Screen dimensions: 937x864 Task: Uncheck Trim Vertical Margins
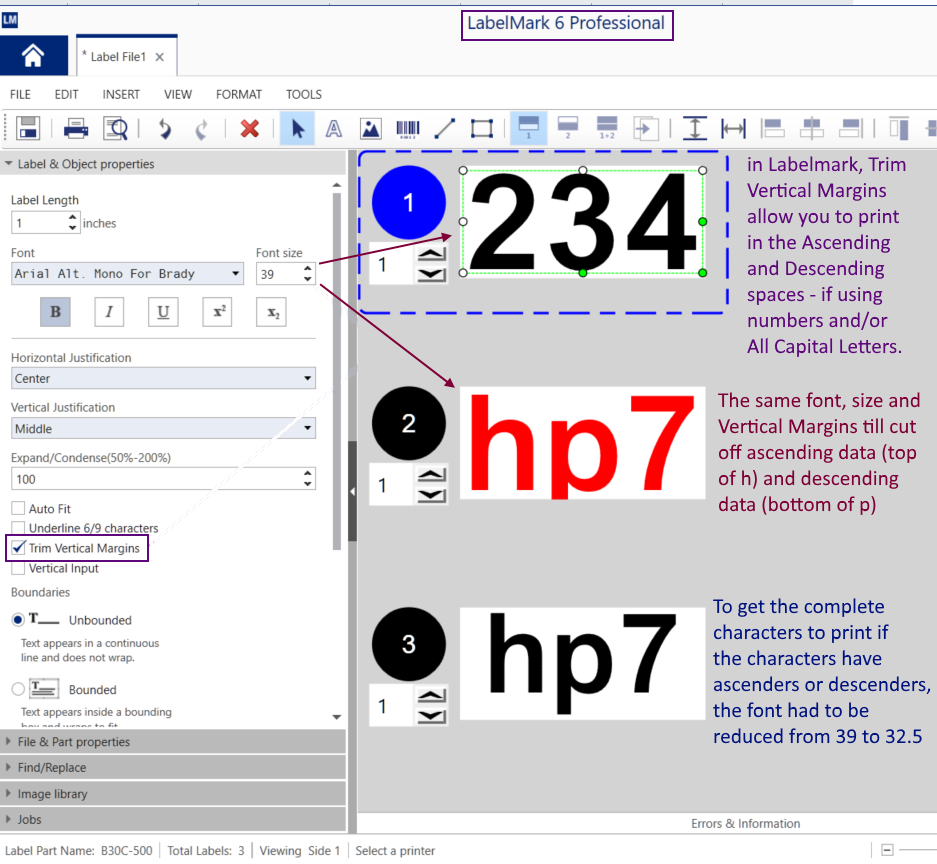[x=19, y=548]
